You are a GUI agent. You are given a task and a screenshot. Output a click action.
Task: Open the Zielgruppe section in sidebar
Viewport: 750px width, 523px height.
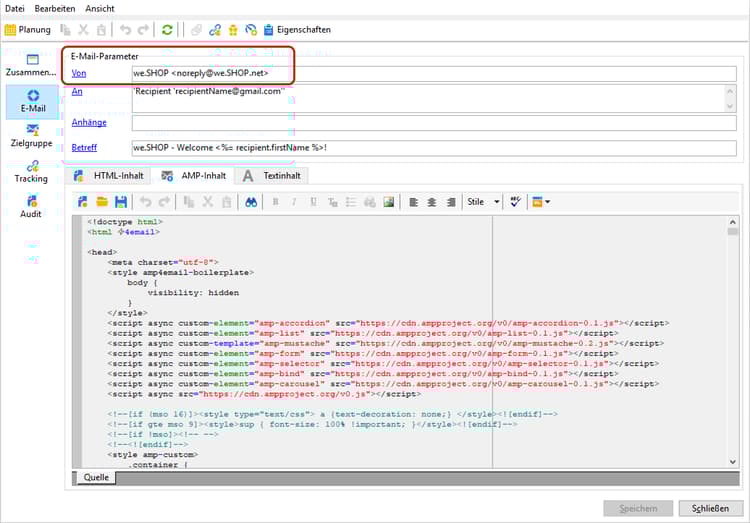point(32,135)
